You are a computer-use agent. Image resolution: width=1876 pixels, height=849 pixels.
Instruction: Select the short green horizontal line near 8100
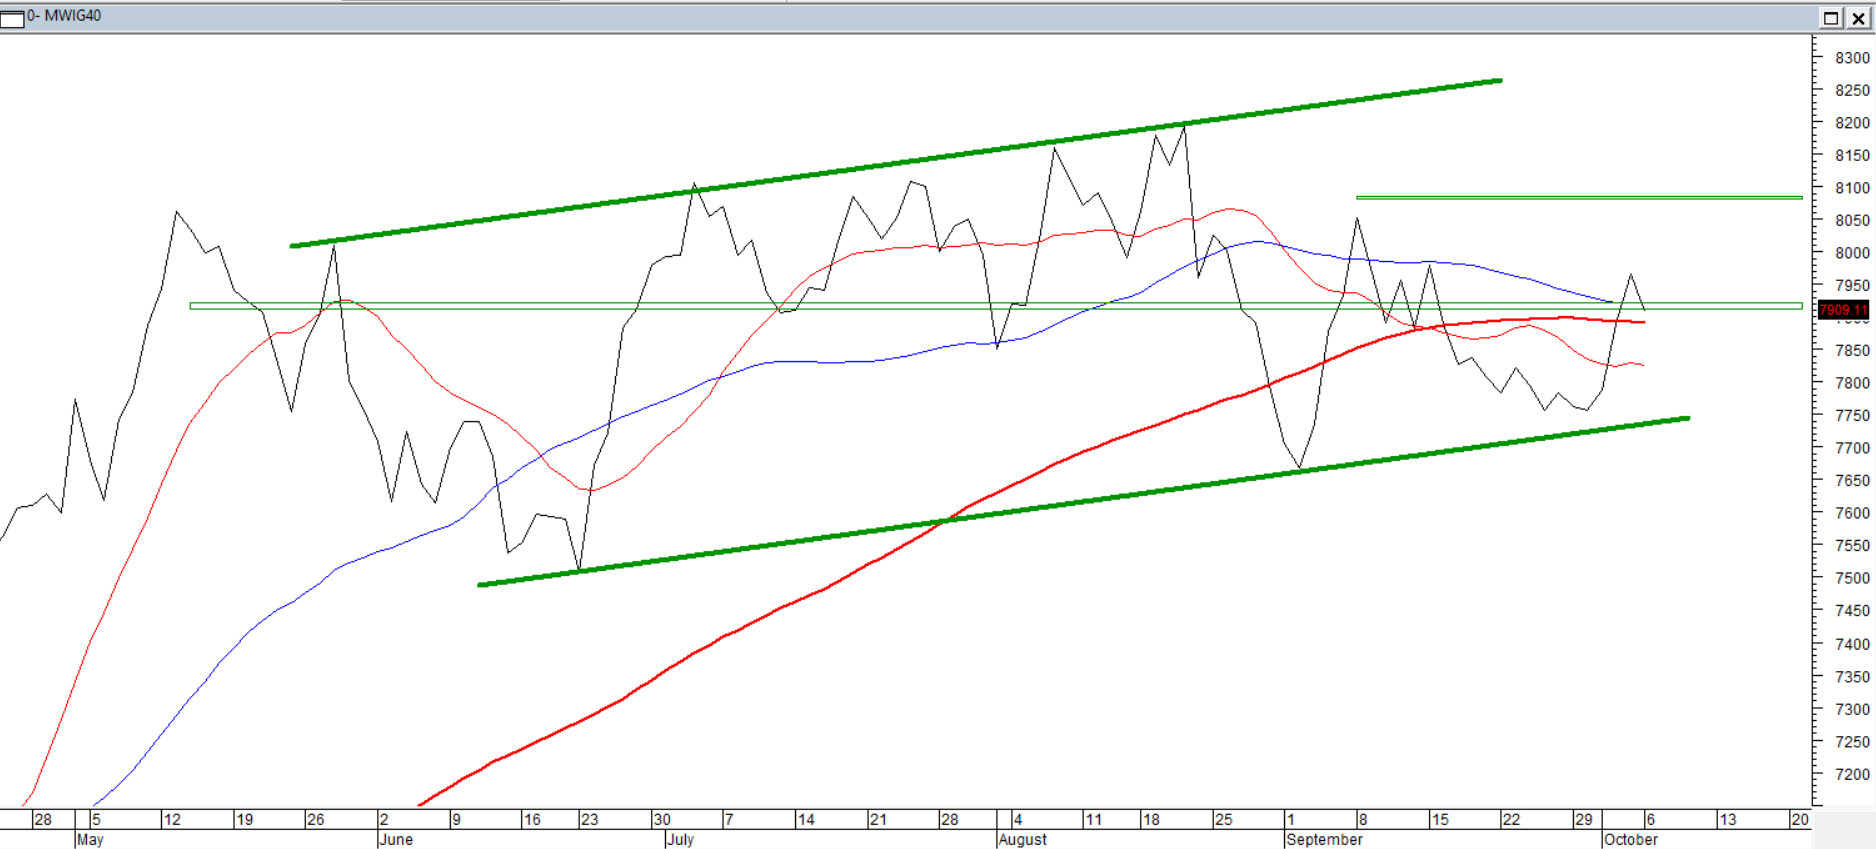click(x=1580, y=198)
